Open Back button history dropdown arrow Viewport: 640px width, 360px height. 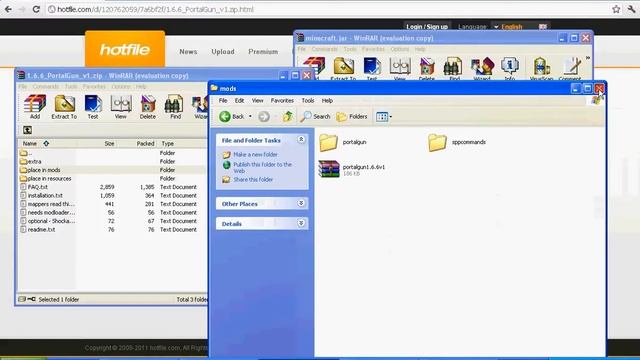point(250,117)
